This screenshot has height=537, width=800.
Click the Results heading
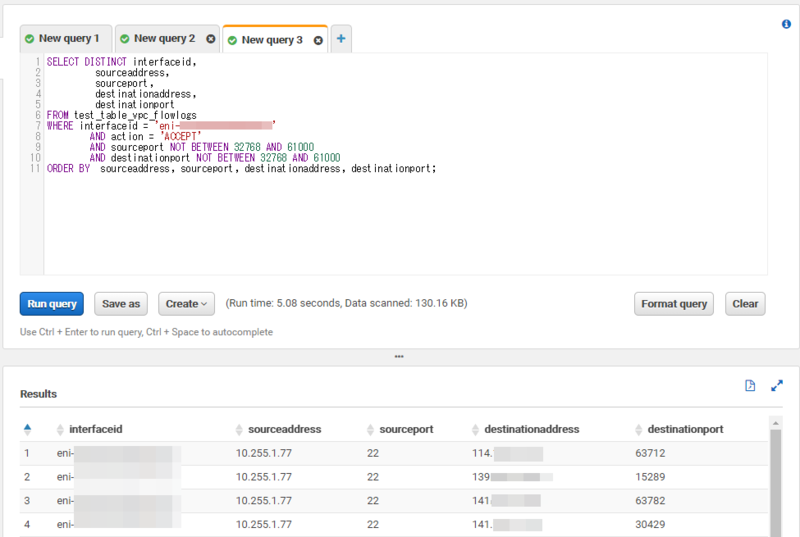click(x=38, y=394)
